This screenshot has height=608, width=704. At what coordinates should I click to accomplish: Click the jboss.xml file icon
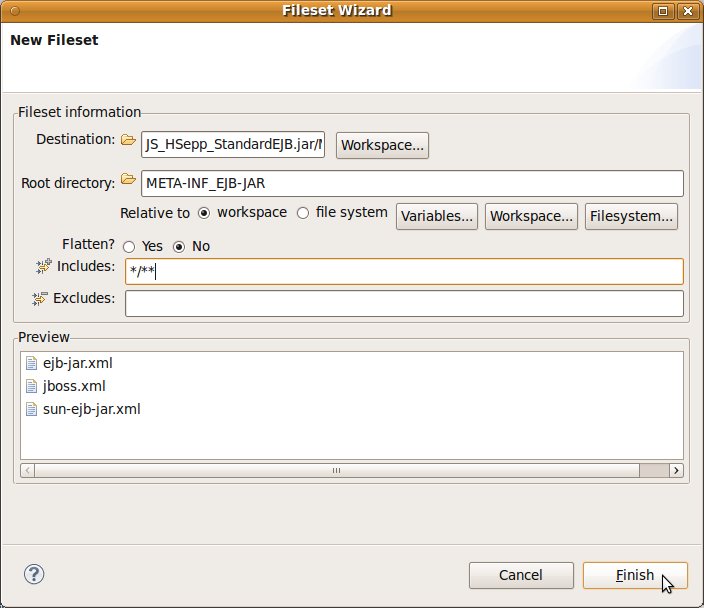click(31, 386)
